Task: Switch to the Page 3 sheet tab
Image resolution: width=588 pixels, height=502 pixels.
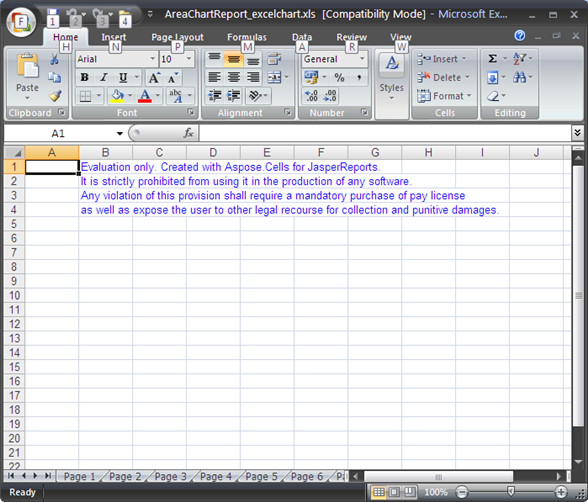Action: tap(171, 476)
